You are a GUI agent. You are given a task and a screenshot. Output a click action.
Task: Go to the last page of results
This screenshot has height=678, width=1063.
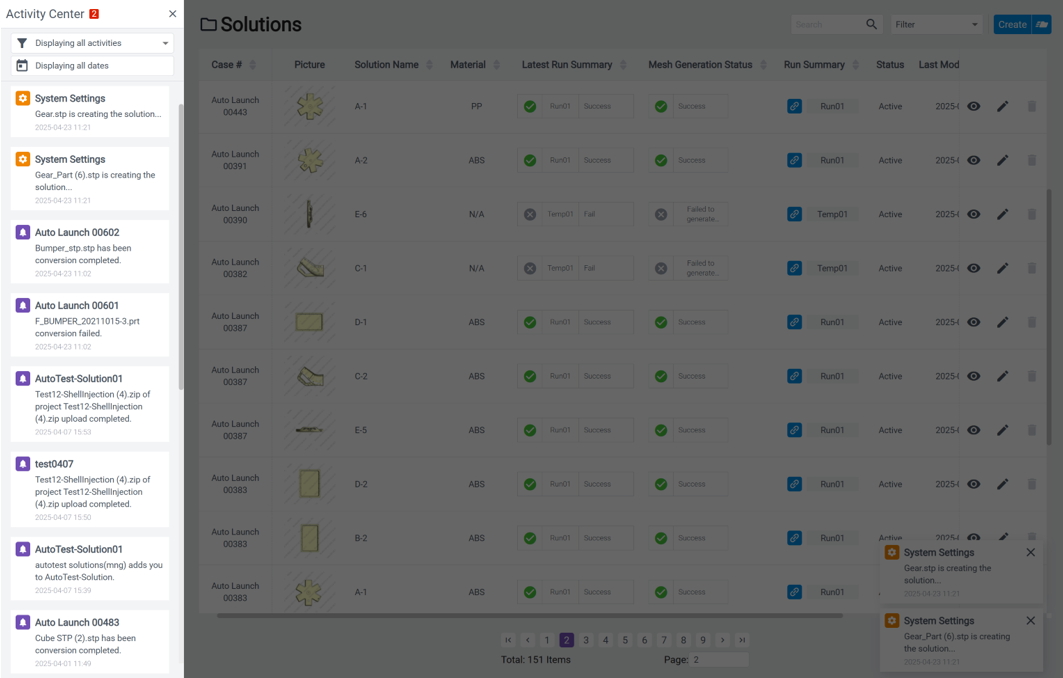742,640
